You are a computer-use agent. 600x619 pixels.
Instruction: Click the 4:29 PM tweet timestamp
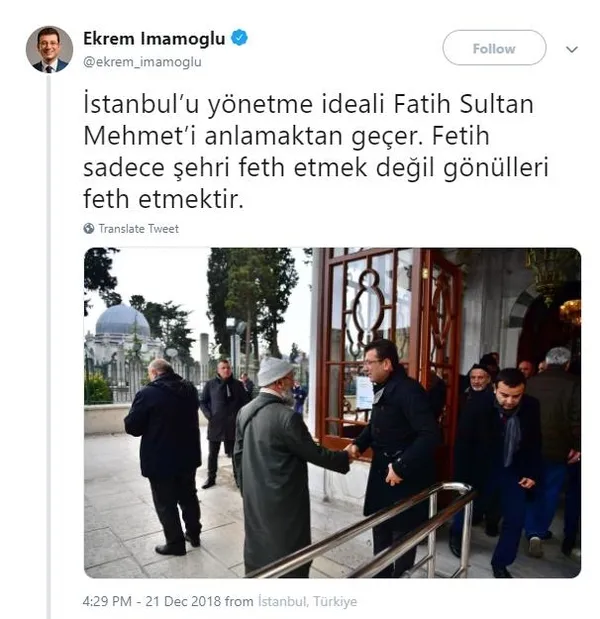[107, 601]
